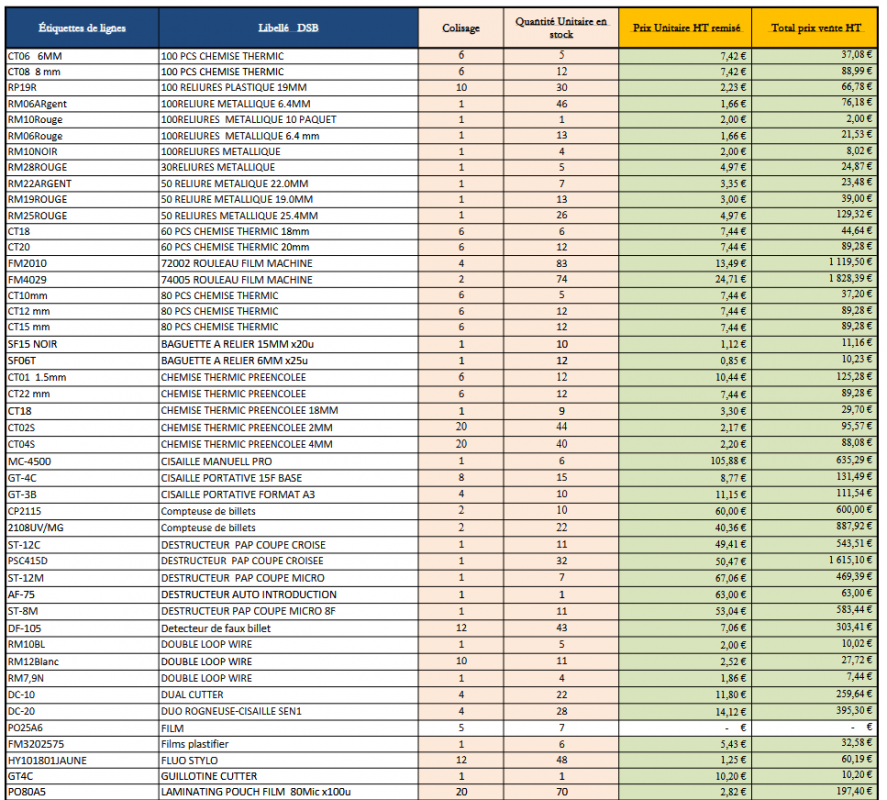Click the Total prix vente HT header
887x800 pixels.
815,28
